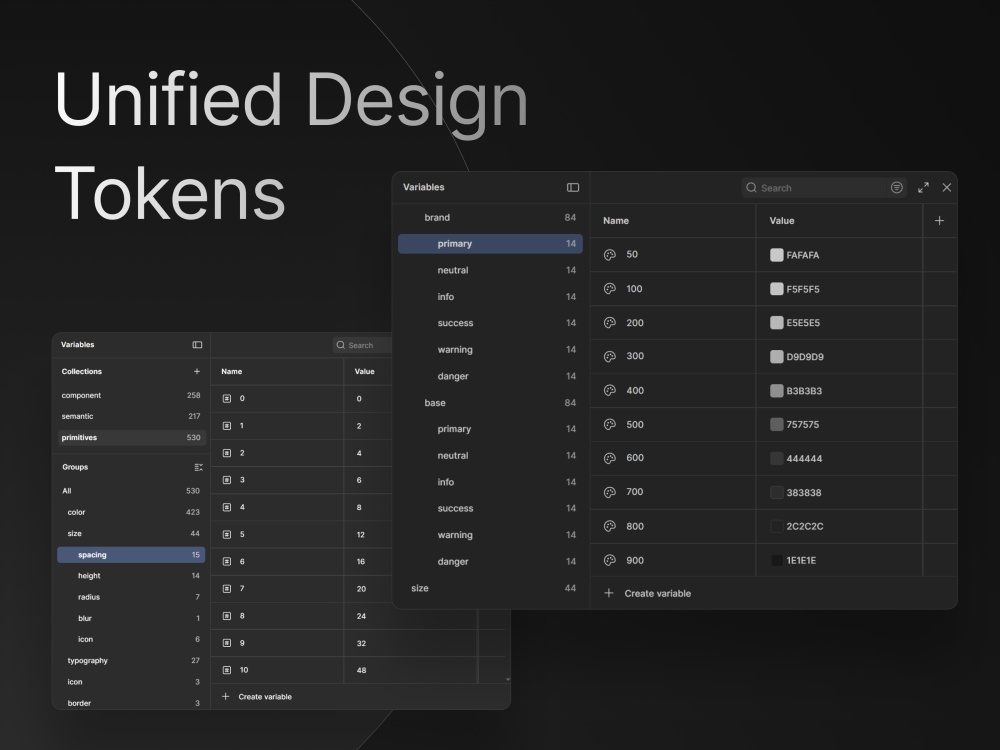Click Create variable in back window
The height and width of the screenshot is (750, 1000).
point(256,696)
